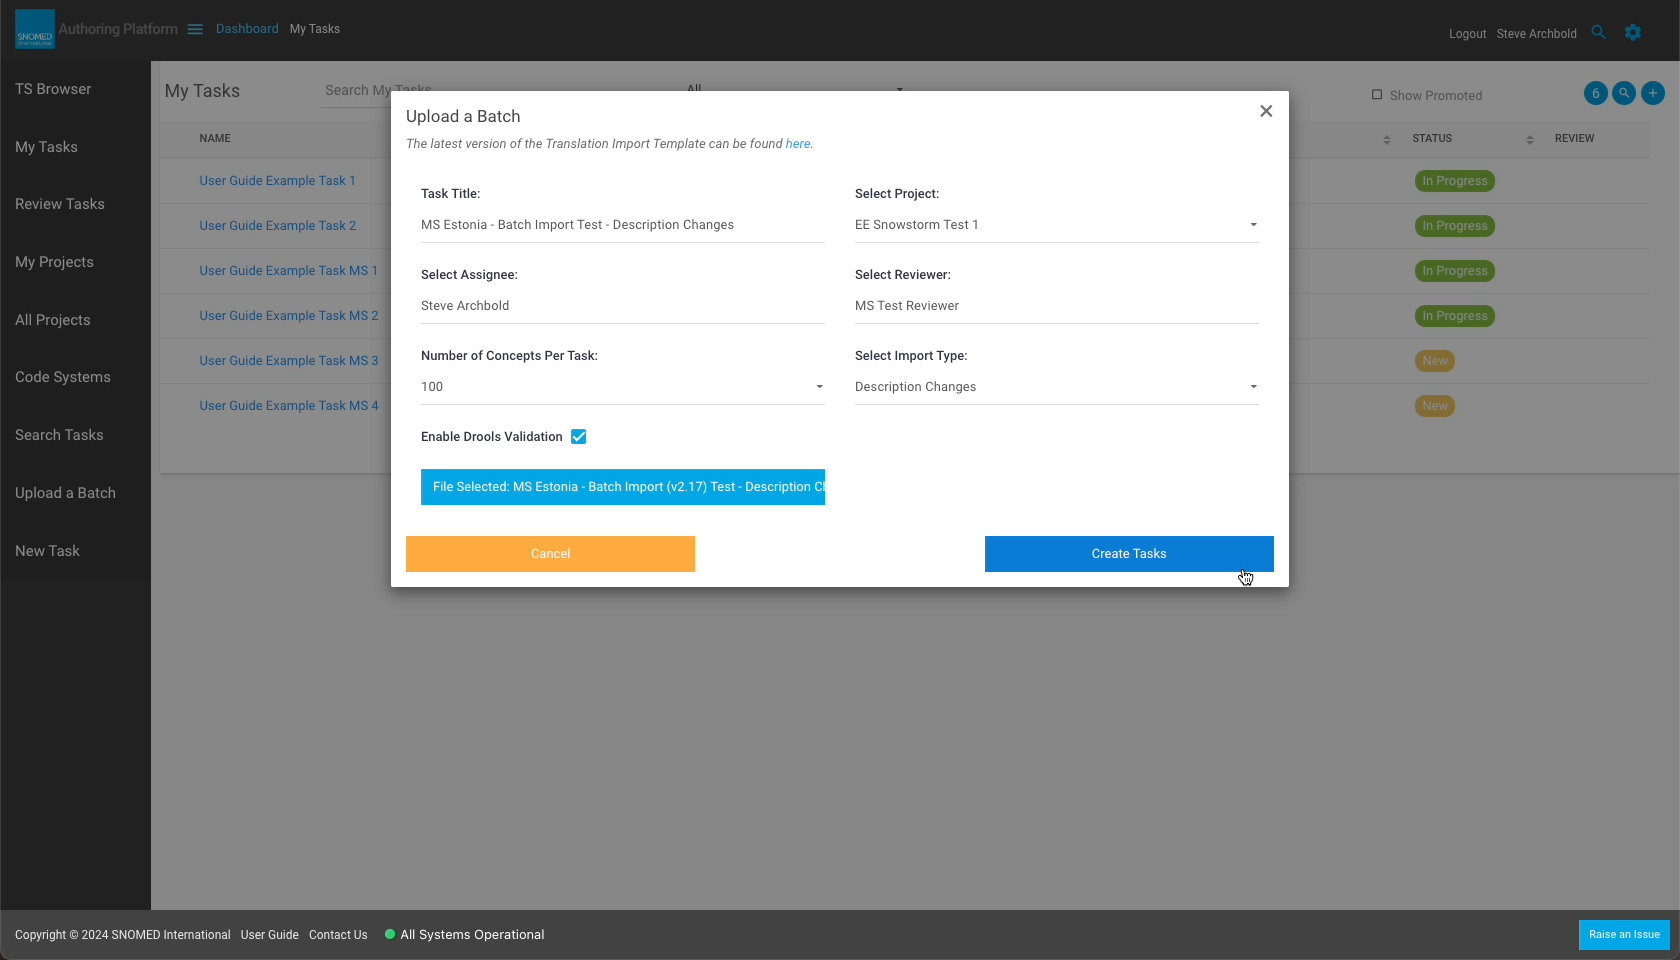
Task: Toggle the hamburger menu icon
Action: pyautogui.click(x=195, y=29)
